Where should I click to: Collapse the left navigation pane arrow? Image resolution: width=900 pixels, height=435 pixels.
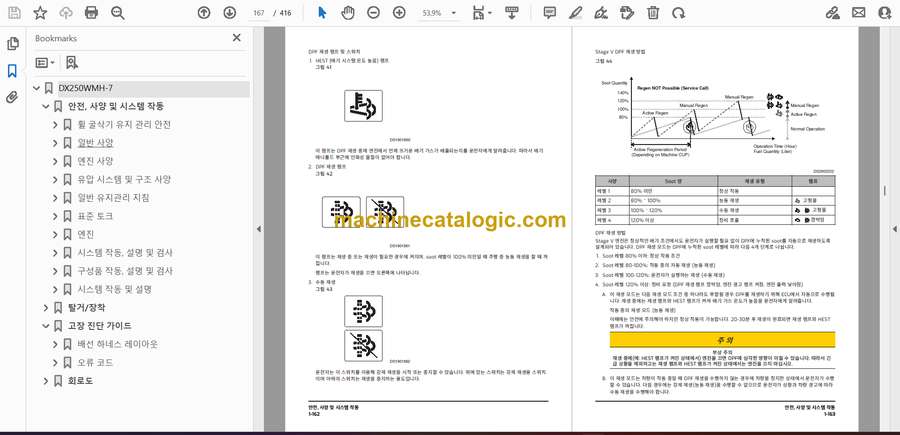tap(258, 229)
